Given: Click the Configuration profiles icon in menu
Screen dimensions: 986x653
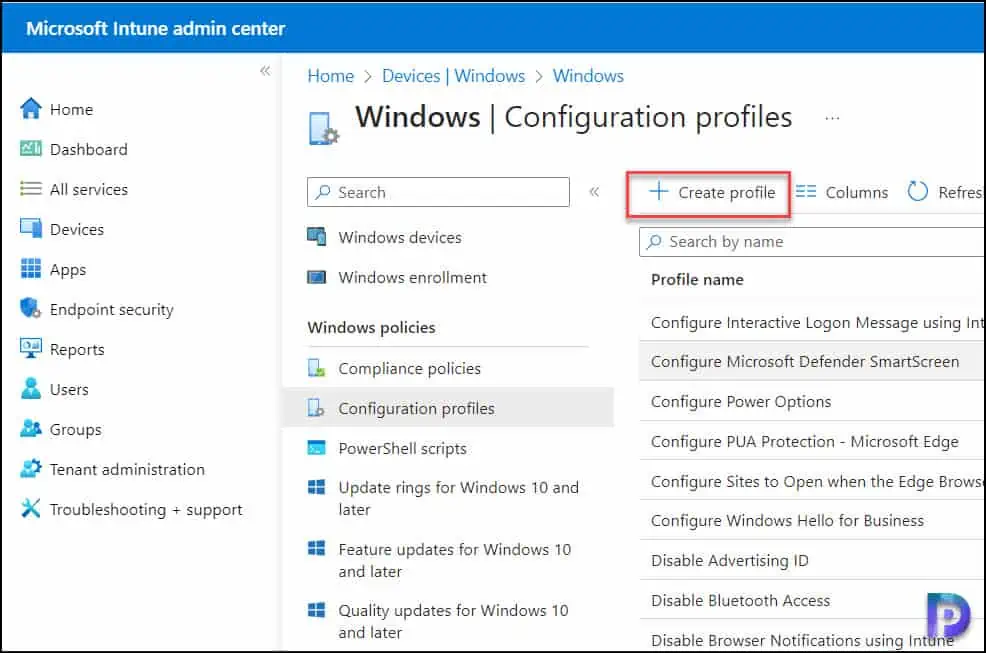Looking at the screenshot, I should coord(316,408).
